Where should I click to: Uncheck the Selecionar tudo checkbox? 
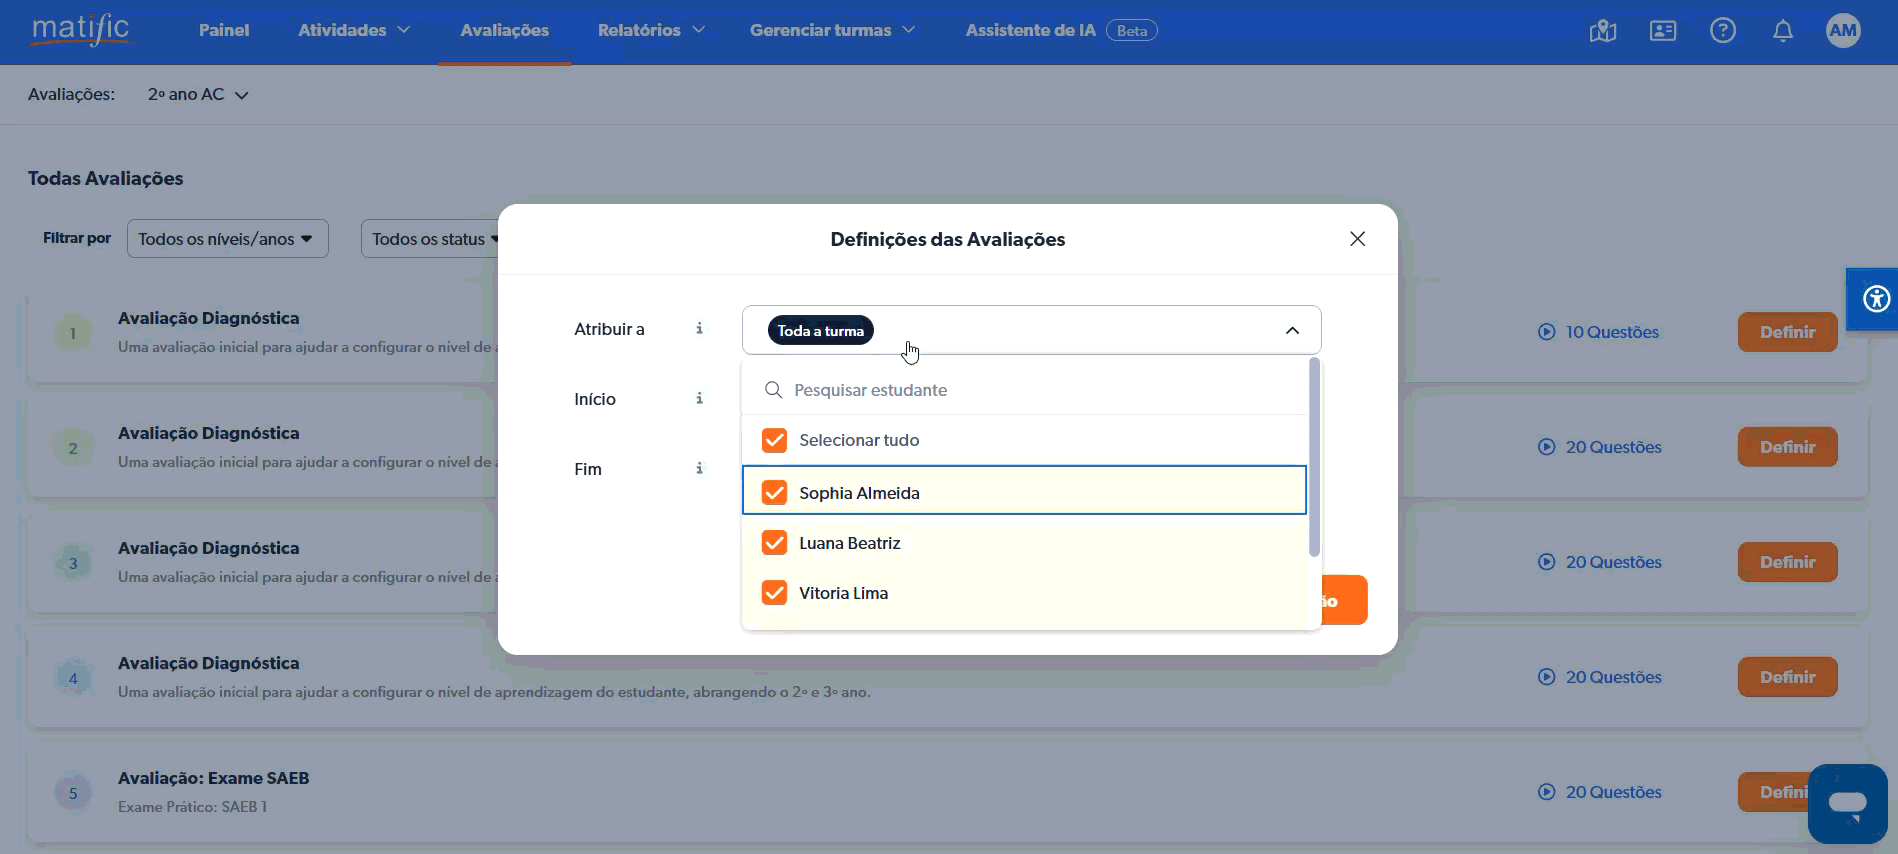pos(774,440)
